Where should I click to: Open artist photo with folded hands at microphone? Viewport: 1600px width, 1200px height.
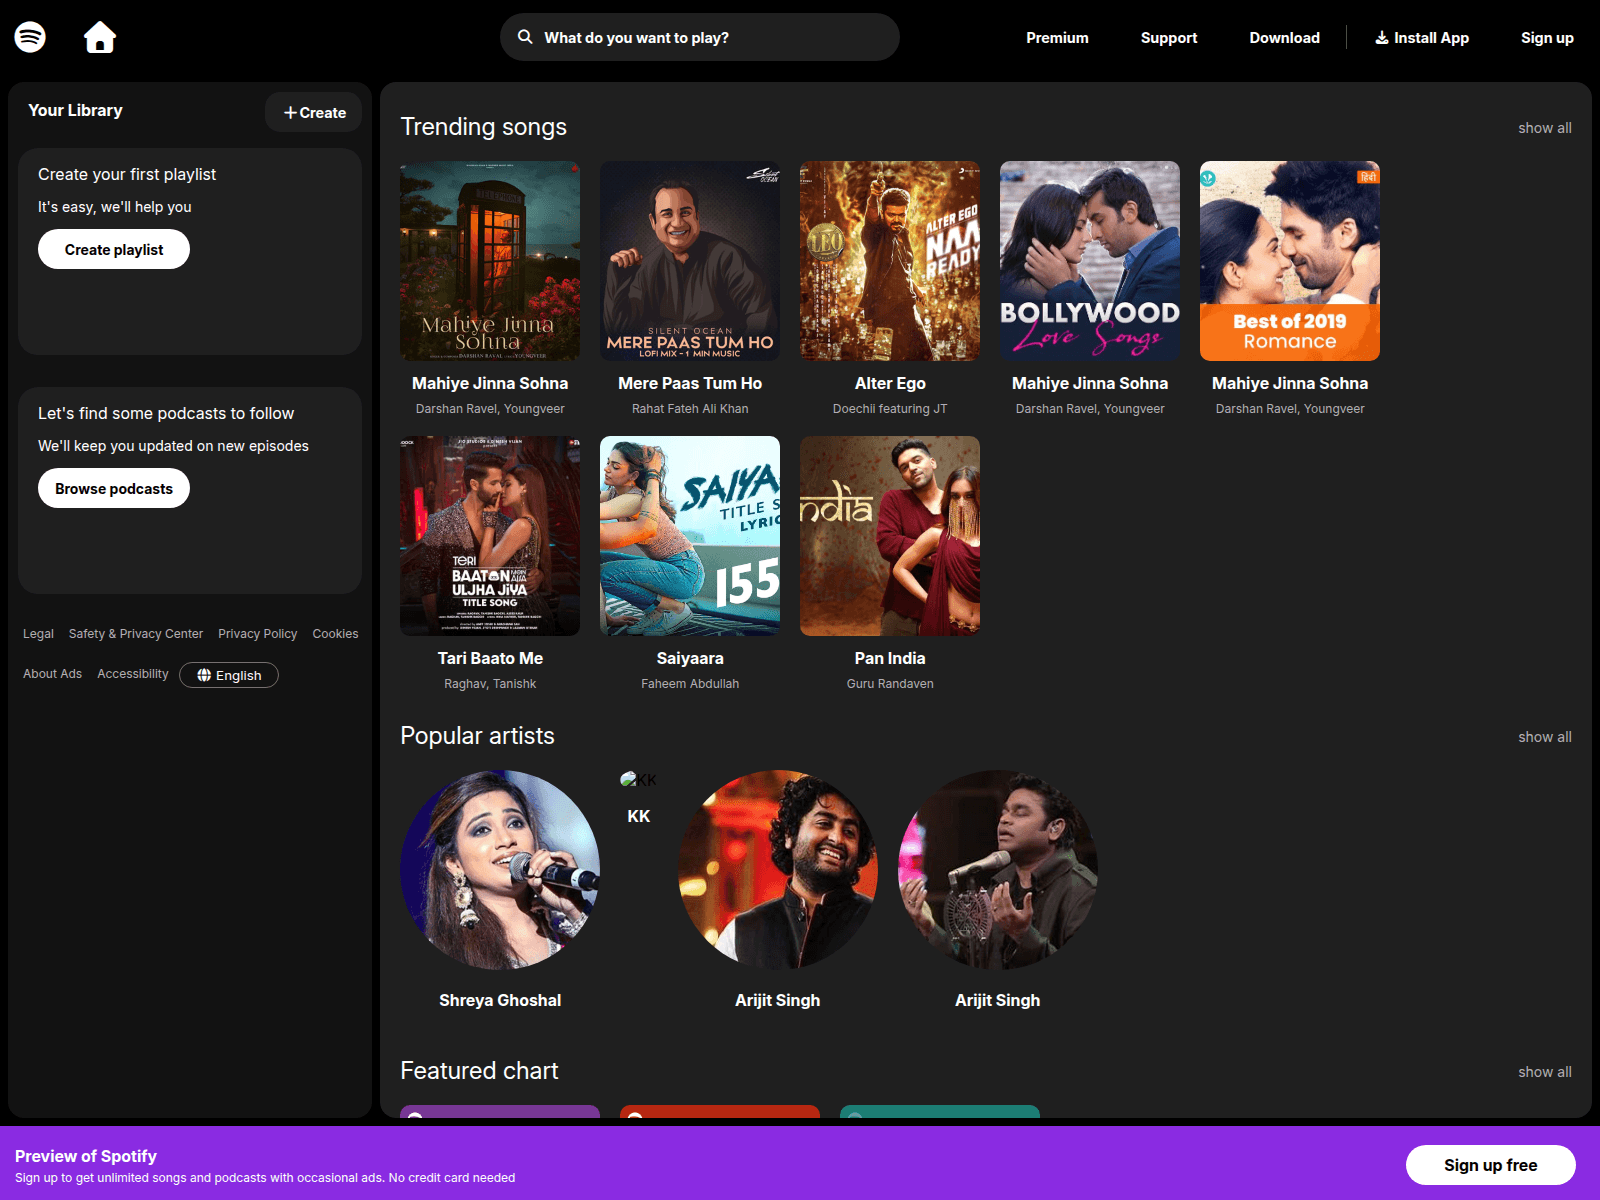pos(998,870)
